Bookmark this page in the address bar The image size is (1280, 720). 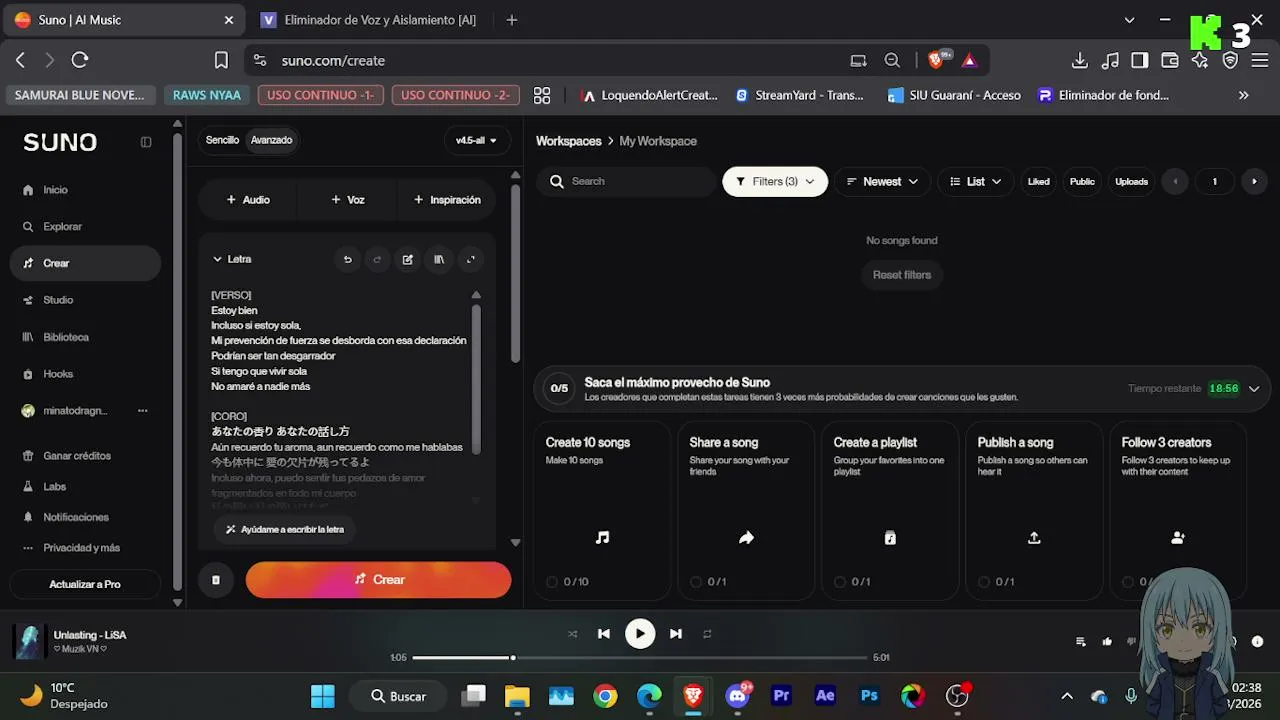click(x=222, y=60)
